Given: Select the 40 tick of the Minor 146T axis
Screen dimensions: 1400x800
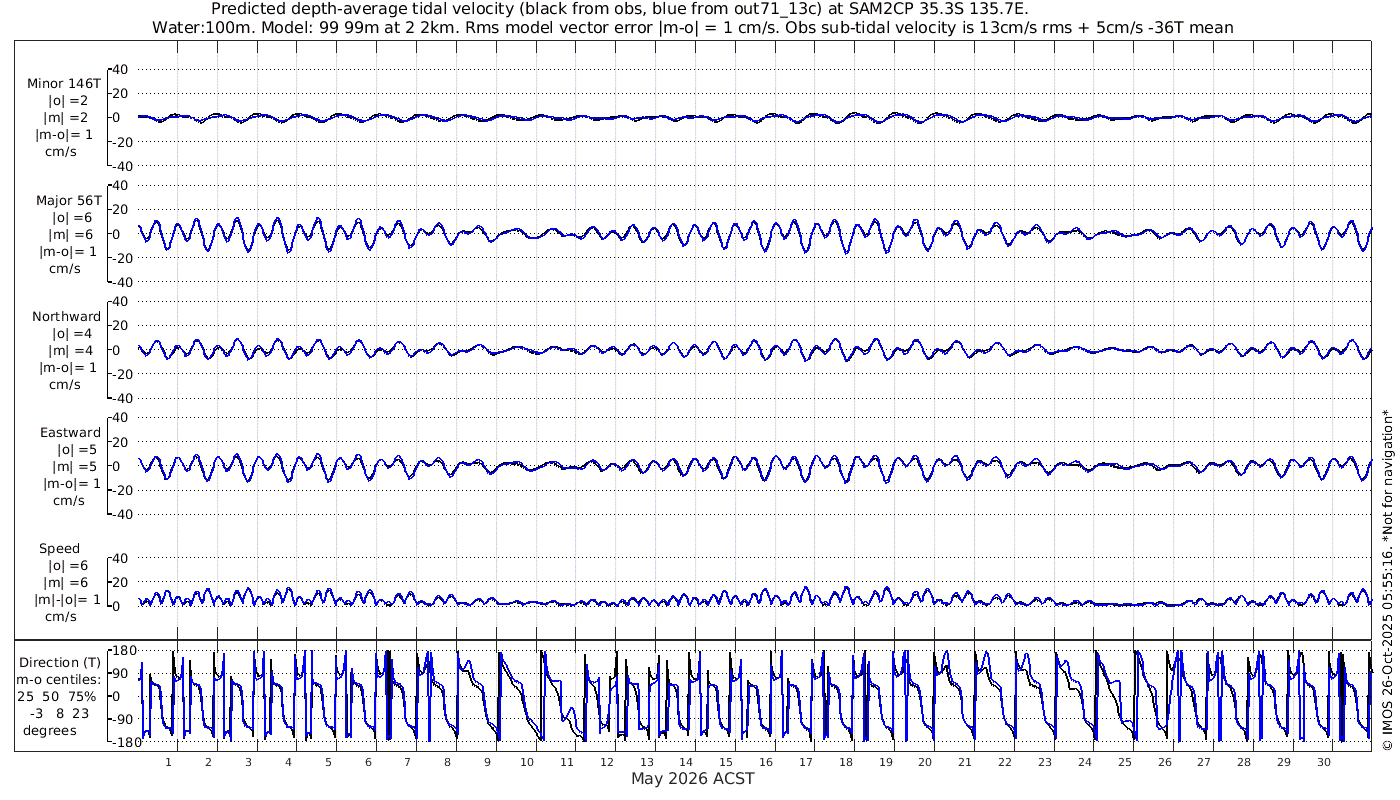Looking at the screenshot, I should pyautogui.click(x=121, y=69).
